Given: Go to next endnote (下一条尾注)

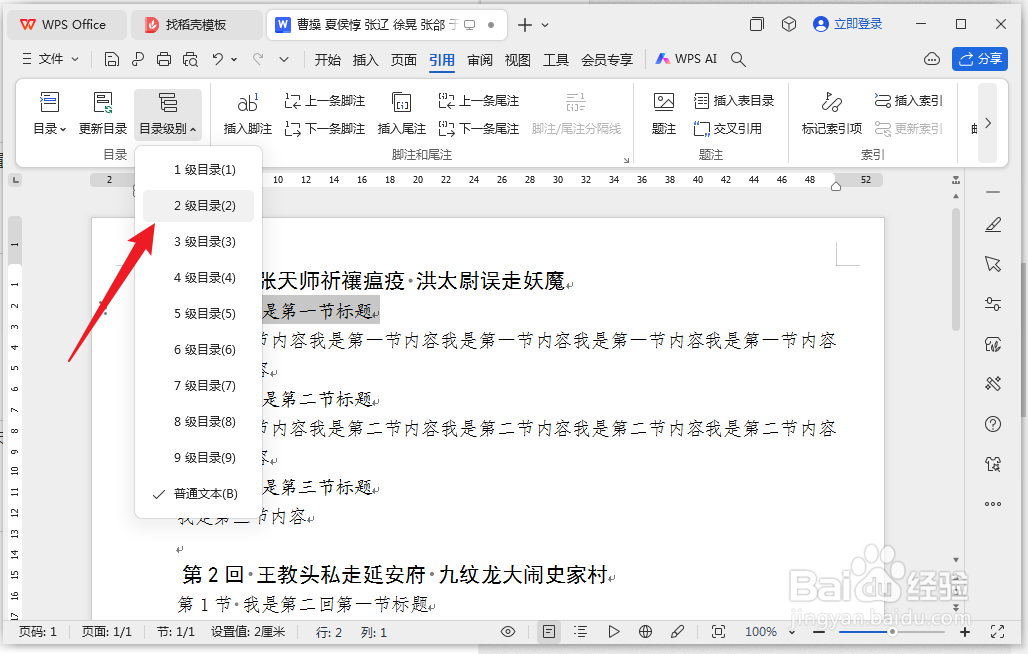Looking at the screenshot, I should [479, 128].
